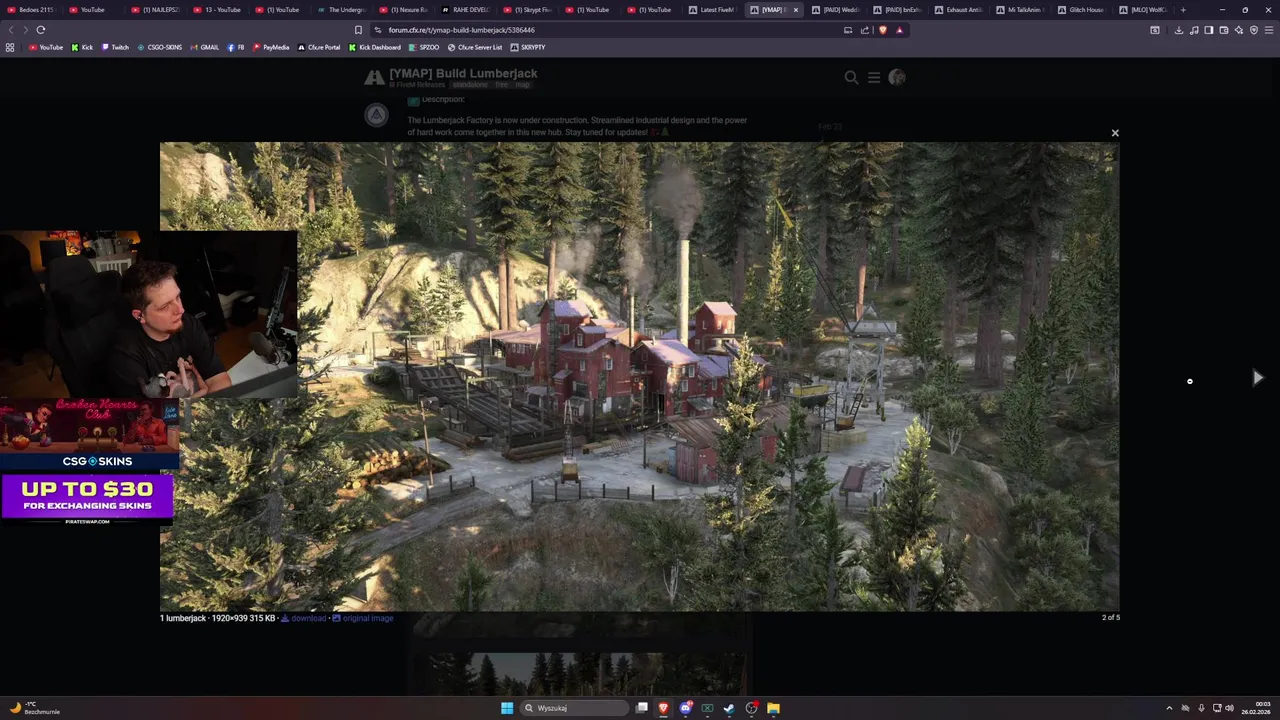1280x720 pixels.
Task: Open the site settings icon in address bar
Action: point(378,30)
